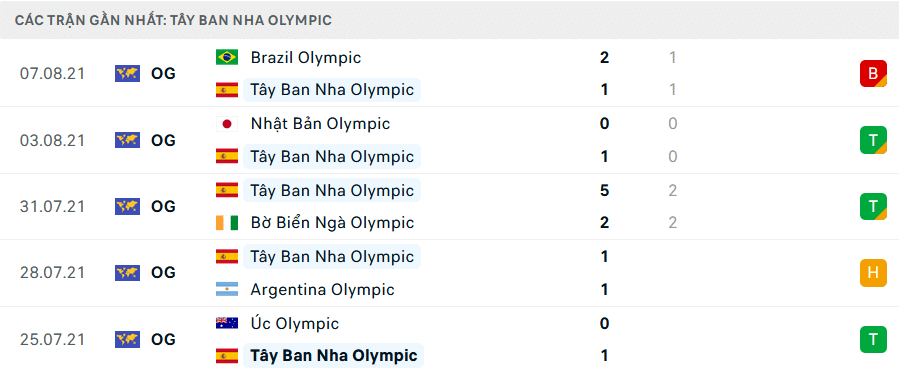The width and height of the screenshot is (899, 369).
Task: Click the OG competition label for 28.07.21
Action: click(x=163, y=273)
